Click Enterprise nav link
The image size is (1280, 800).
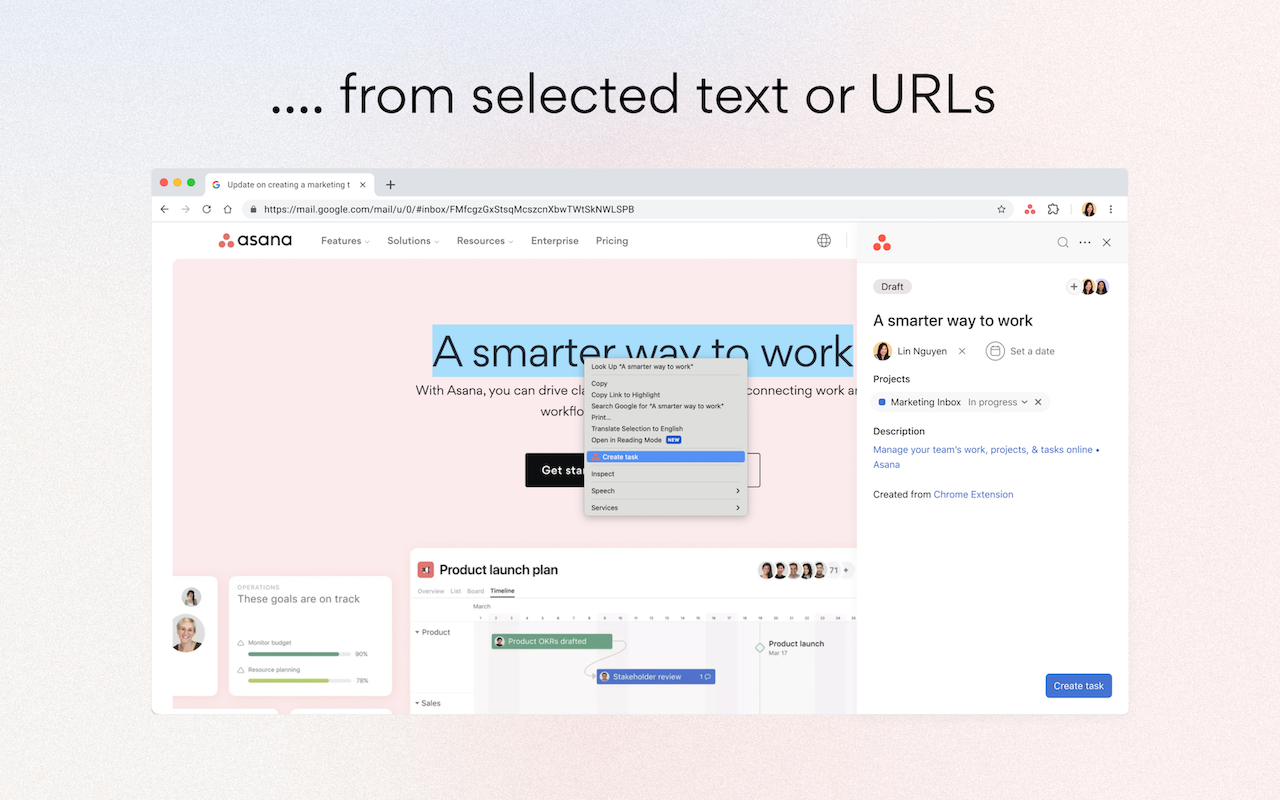[x=555, y=241]
